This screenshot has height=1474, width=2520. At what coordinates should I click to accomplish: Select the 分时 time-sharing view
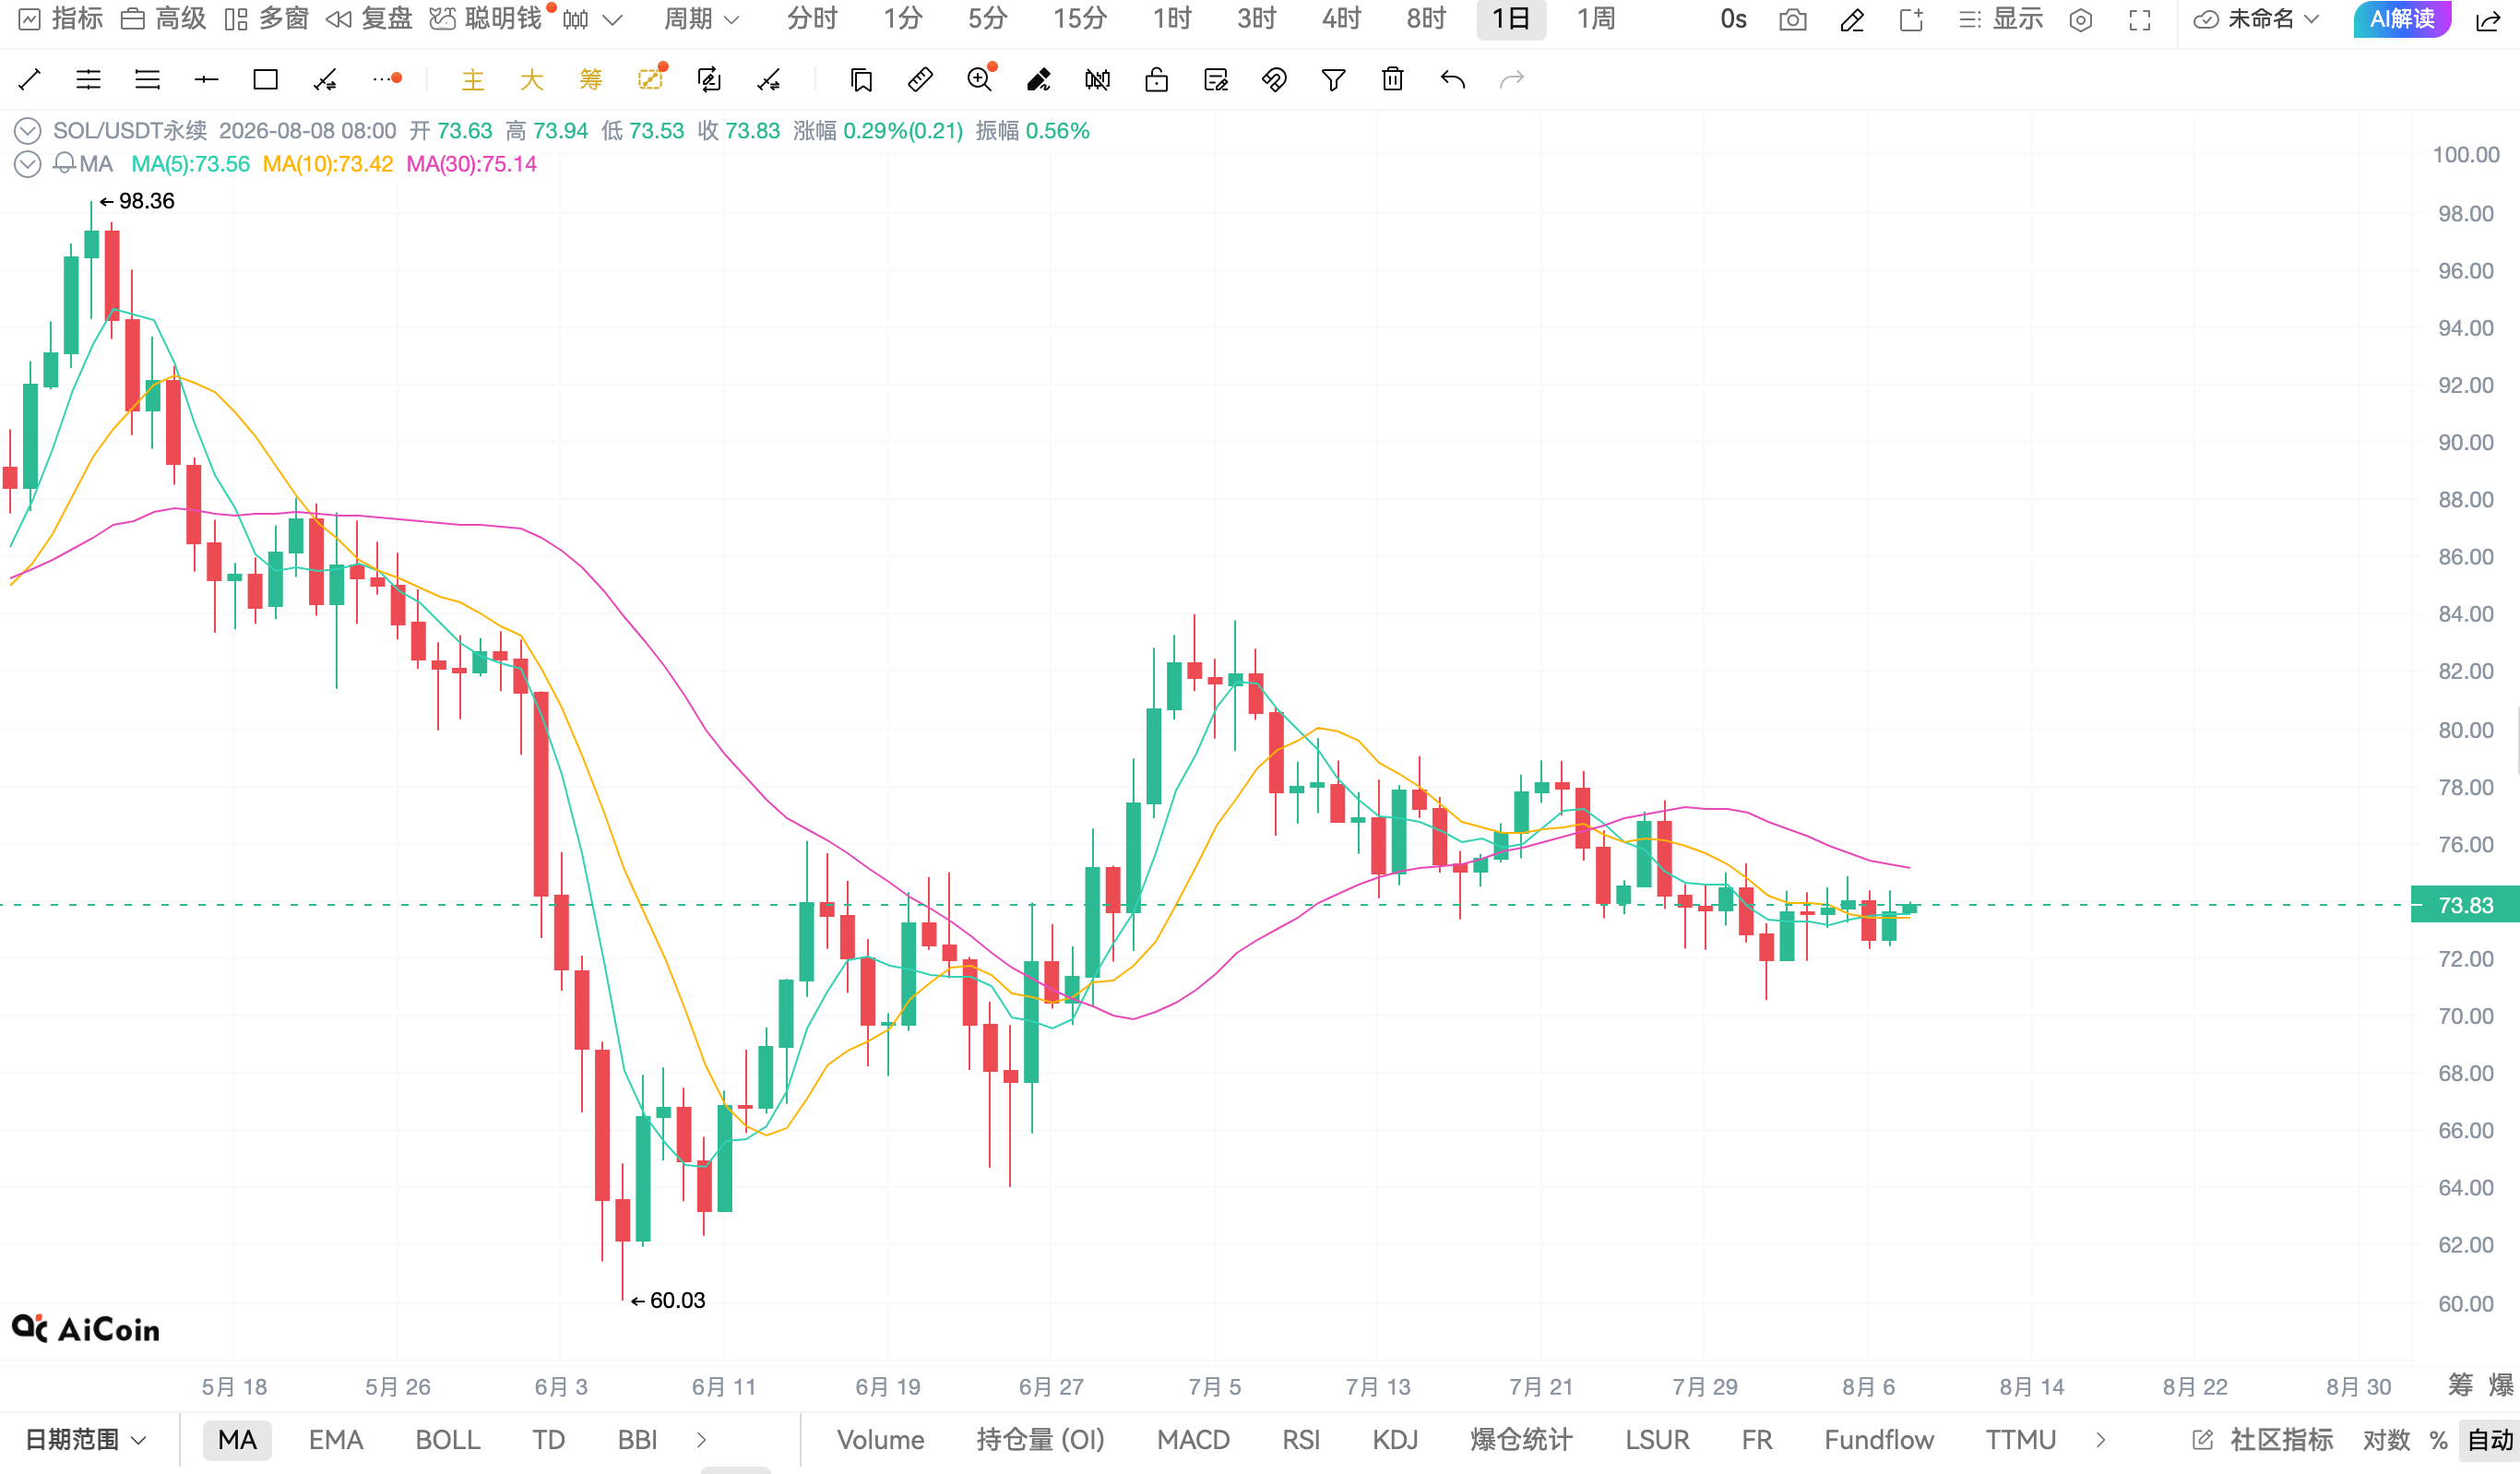click(811, 20)
